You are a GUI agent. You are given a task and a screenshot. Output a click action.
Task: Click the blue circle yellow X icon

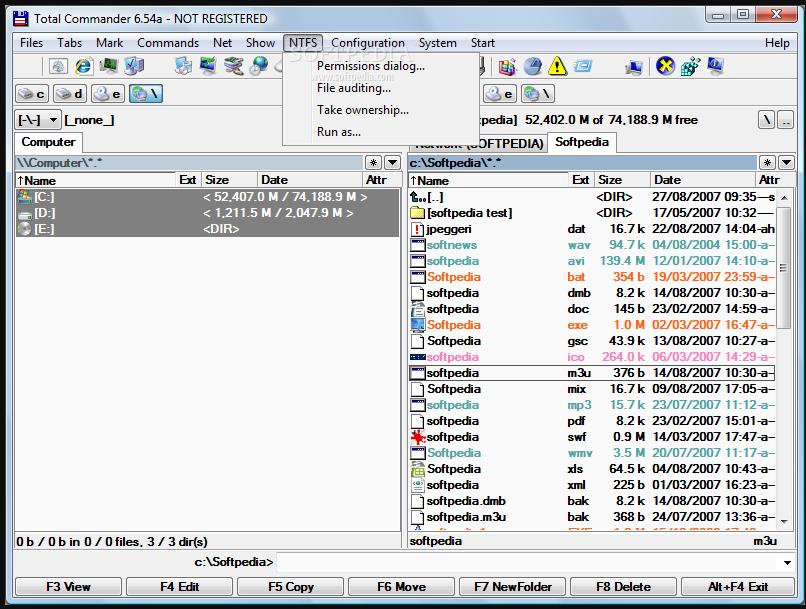click(x=665, y=66)
